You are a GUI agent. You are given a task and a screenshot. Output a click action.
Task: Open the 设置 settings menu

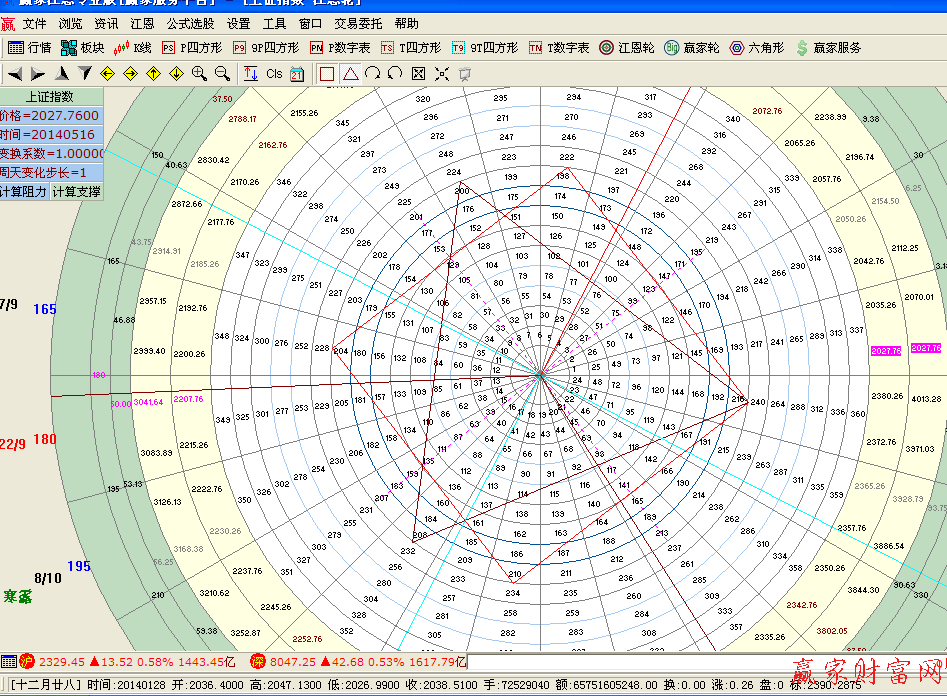(238, 23)
